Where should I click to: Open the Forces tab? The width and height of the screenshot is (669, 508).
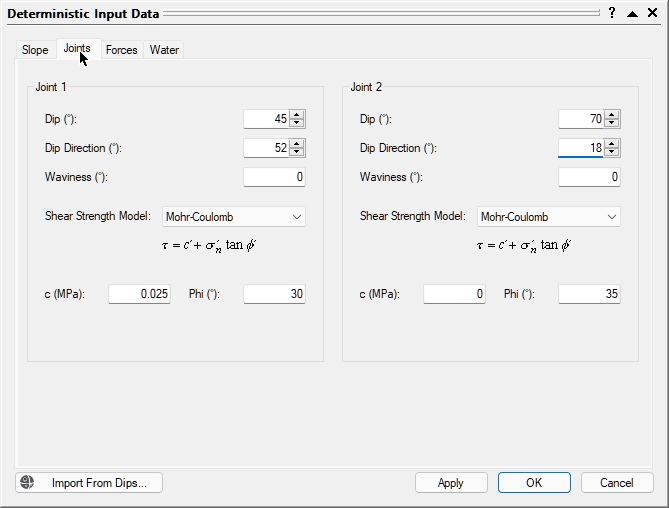(x=122, y=50)
